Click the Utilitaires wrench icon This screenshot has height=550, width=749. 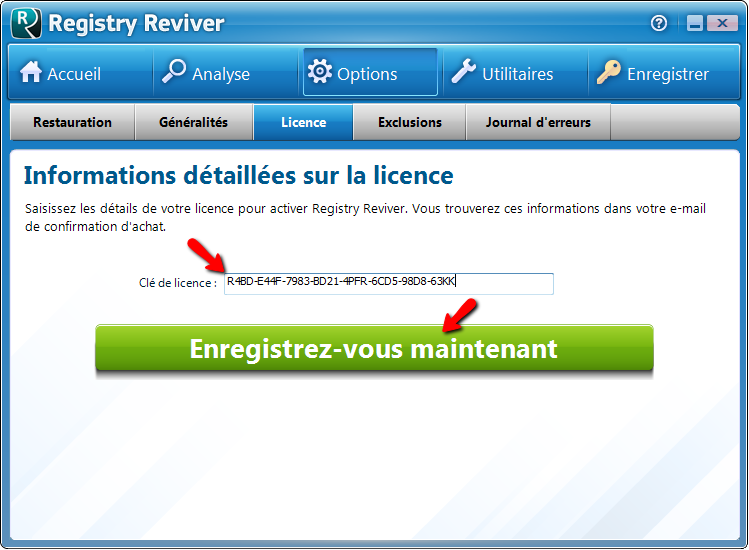464,71
